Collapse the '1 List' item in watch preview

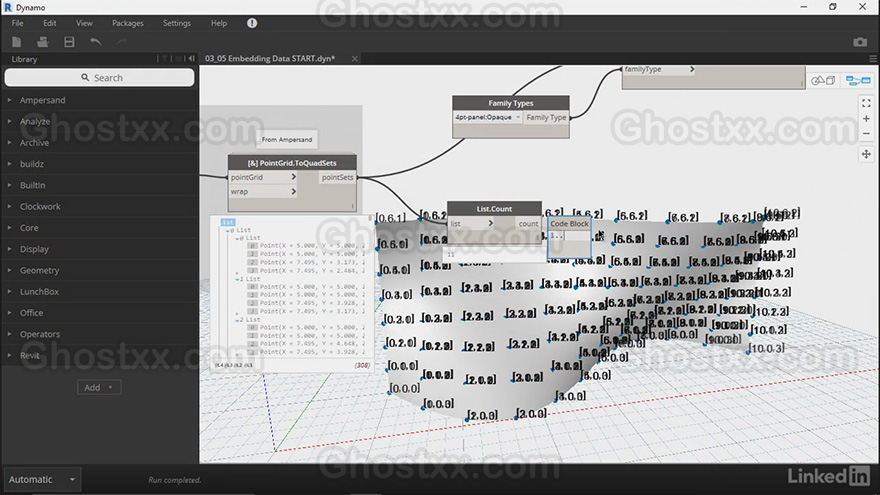click(x=237, y=279)
